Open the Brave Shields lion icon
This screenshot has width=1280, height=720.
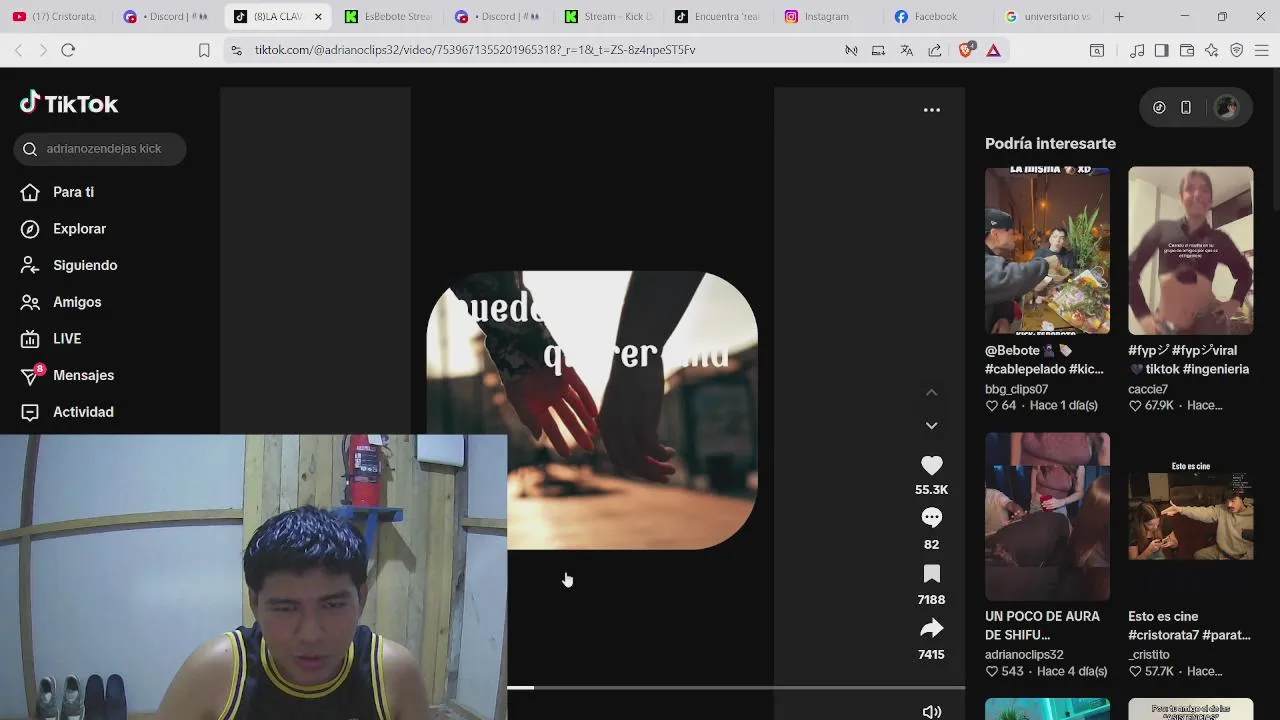(966, 50)
